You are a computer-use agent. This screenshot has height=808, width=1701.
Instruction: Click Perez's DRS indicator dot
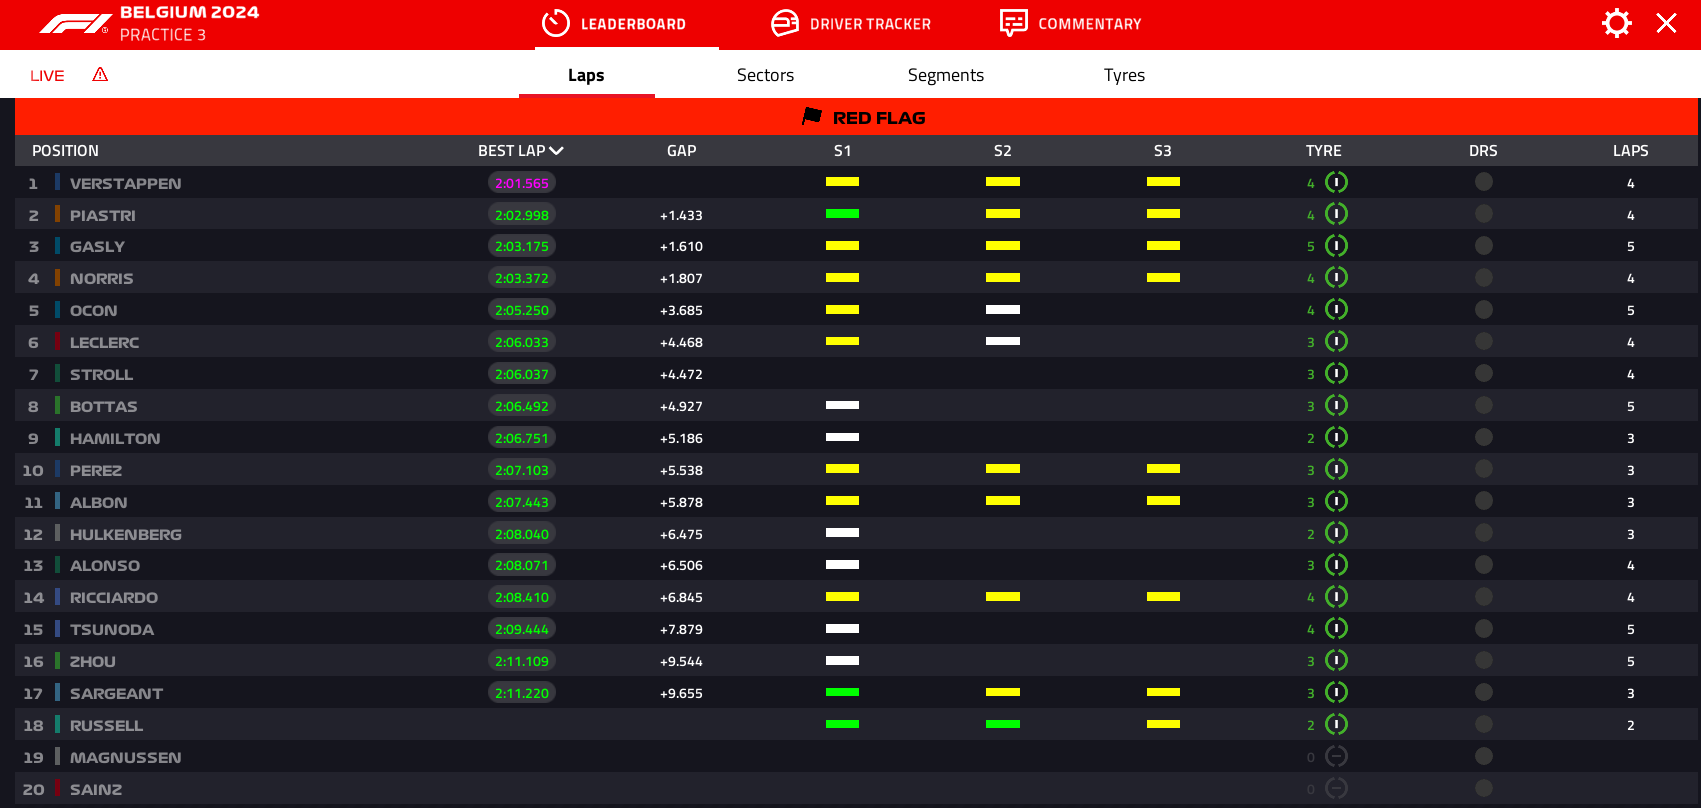pos(1484,469)
